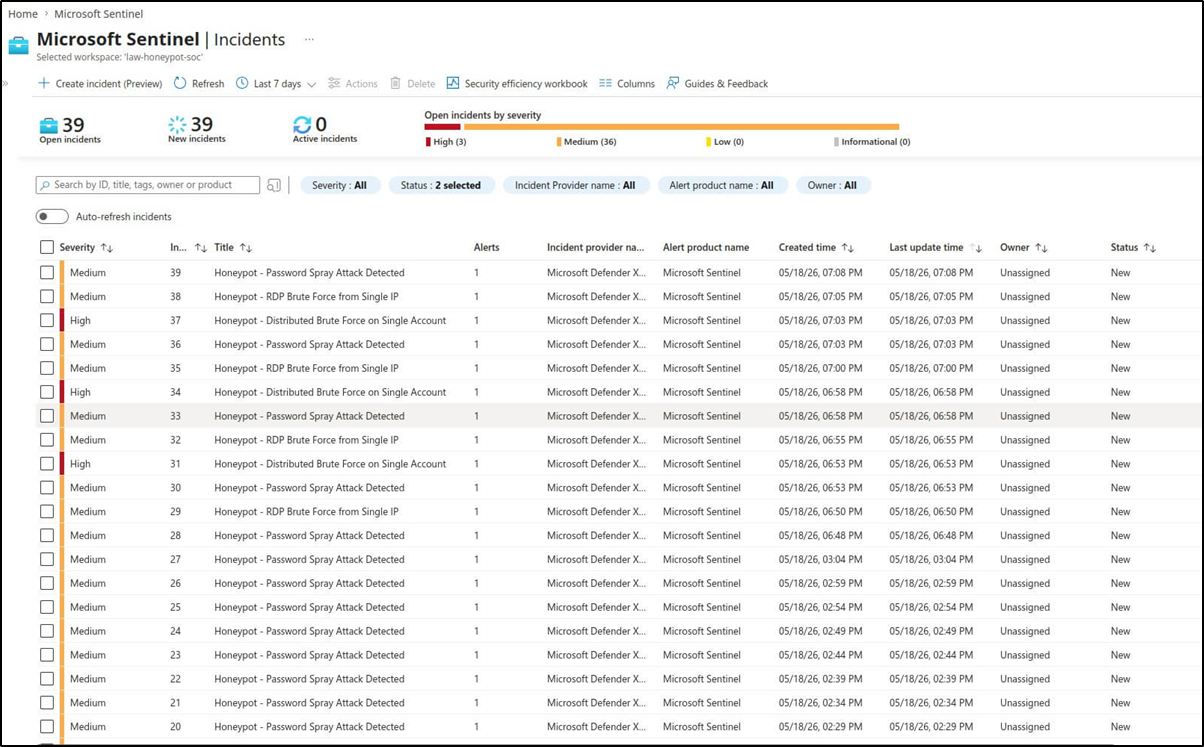This screenshot has height=747, width=1204.
Task: Open Security efficiency workbook
Action: (517, 84)
